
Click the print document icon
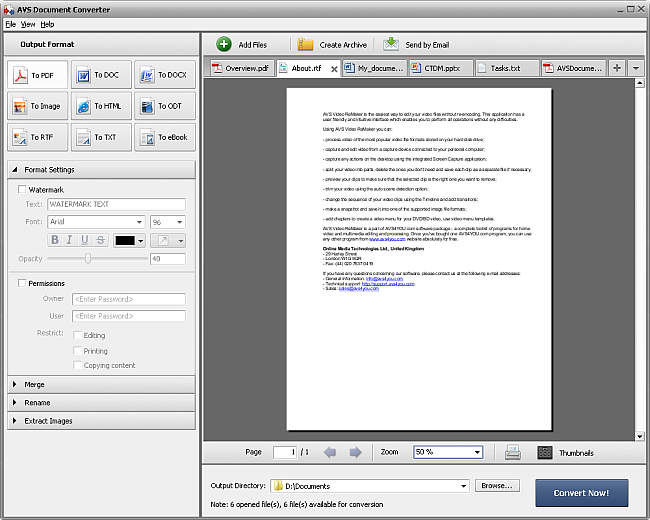[513, 452]
